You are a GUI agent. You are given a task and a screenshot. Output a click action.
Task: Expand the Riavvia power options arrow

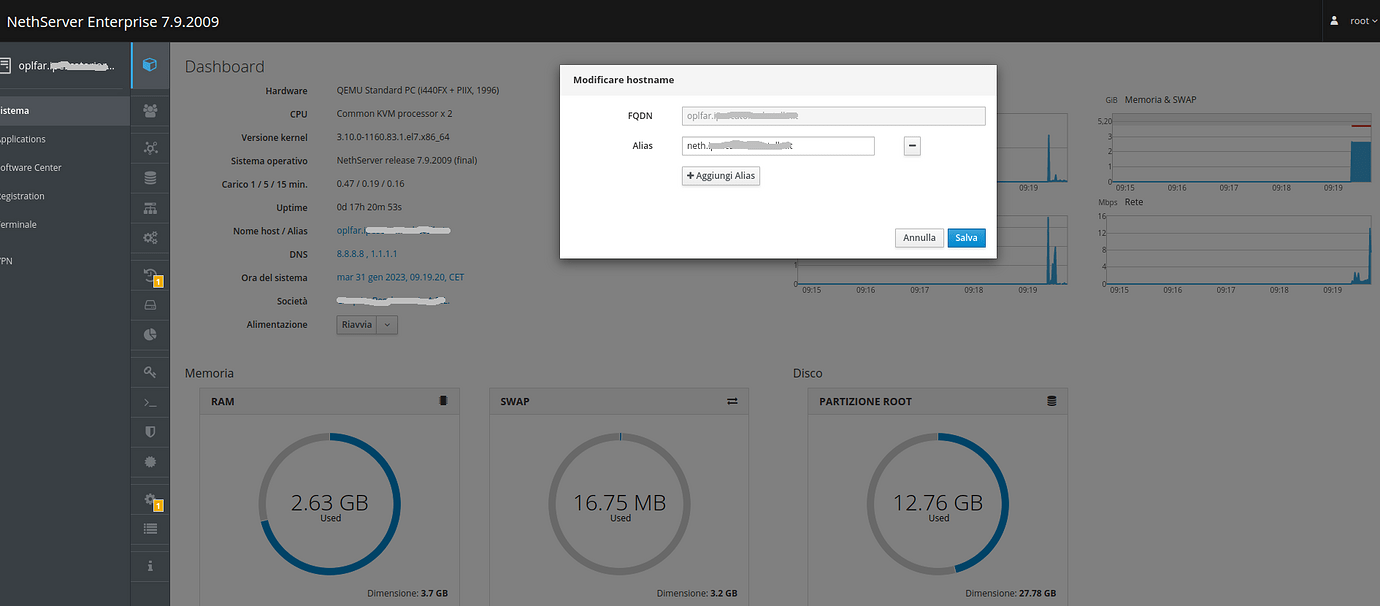[x=388, y=324]
